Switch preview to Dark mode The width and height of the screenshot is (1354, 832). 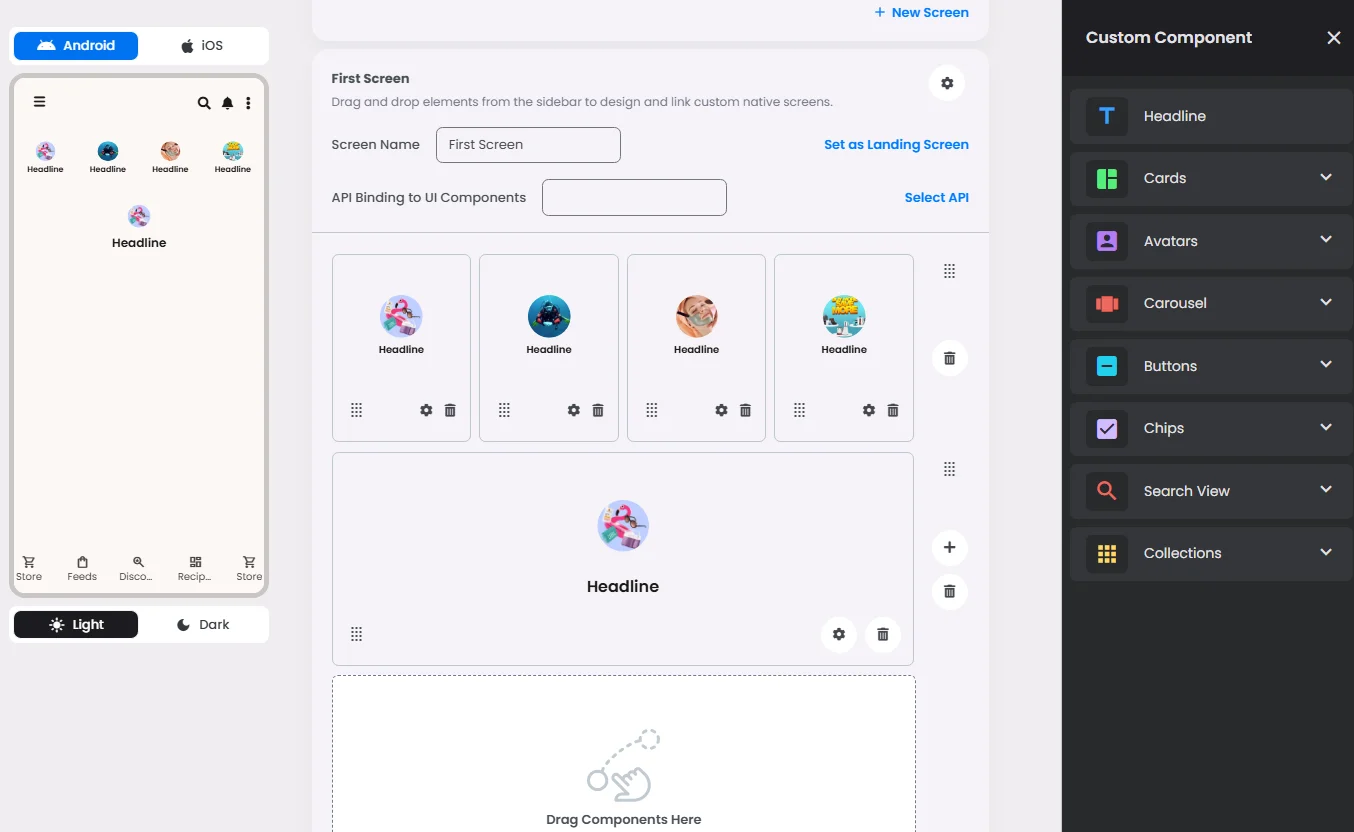[203, 624]
